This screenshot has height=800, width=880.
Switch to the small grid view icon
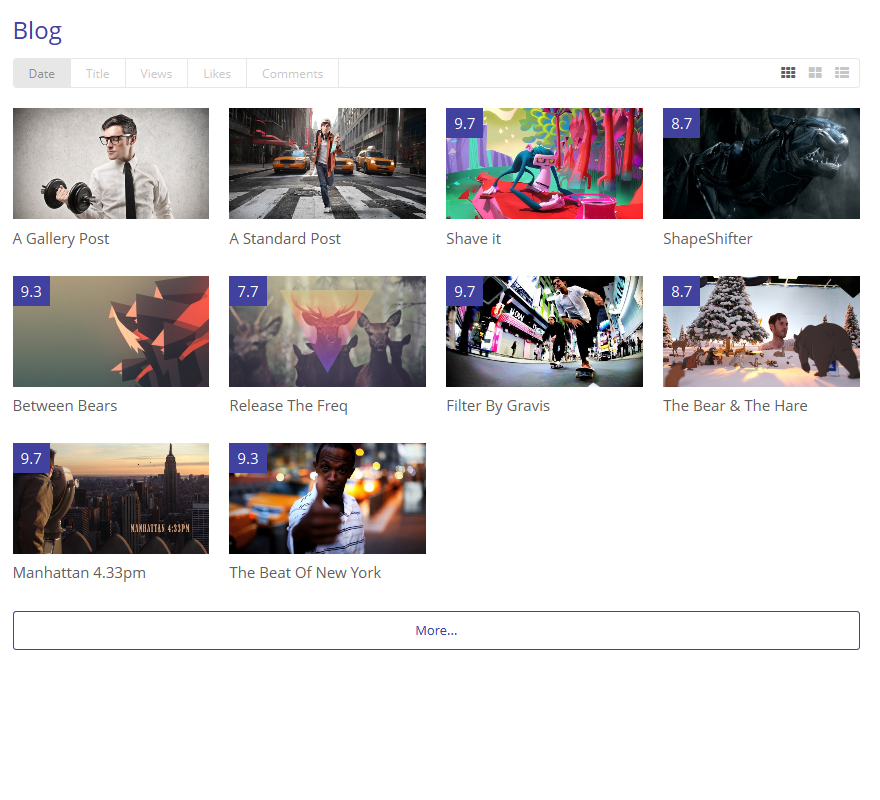coord(788,73)
